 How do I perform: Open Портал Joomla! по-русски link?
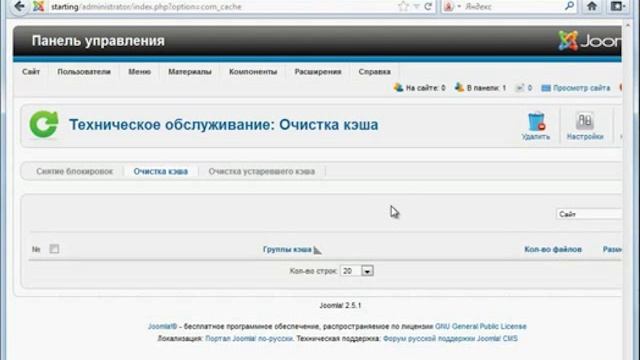[249, 339]
